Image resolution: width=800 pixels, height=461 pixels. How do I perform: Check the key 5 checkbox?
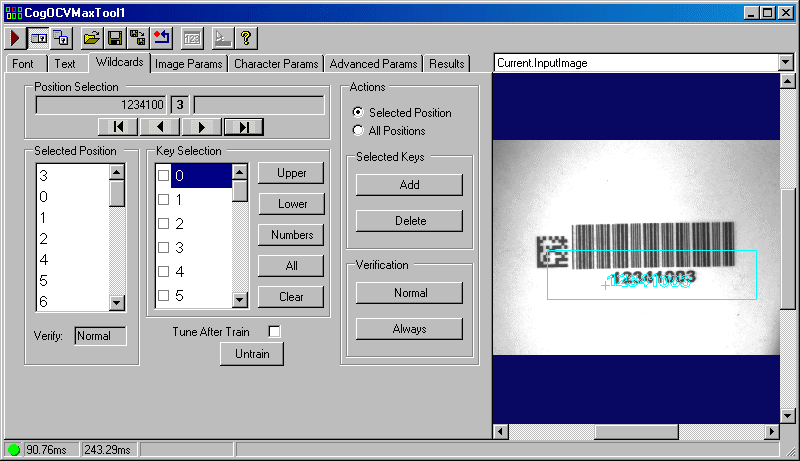[x=163, y=295]
